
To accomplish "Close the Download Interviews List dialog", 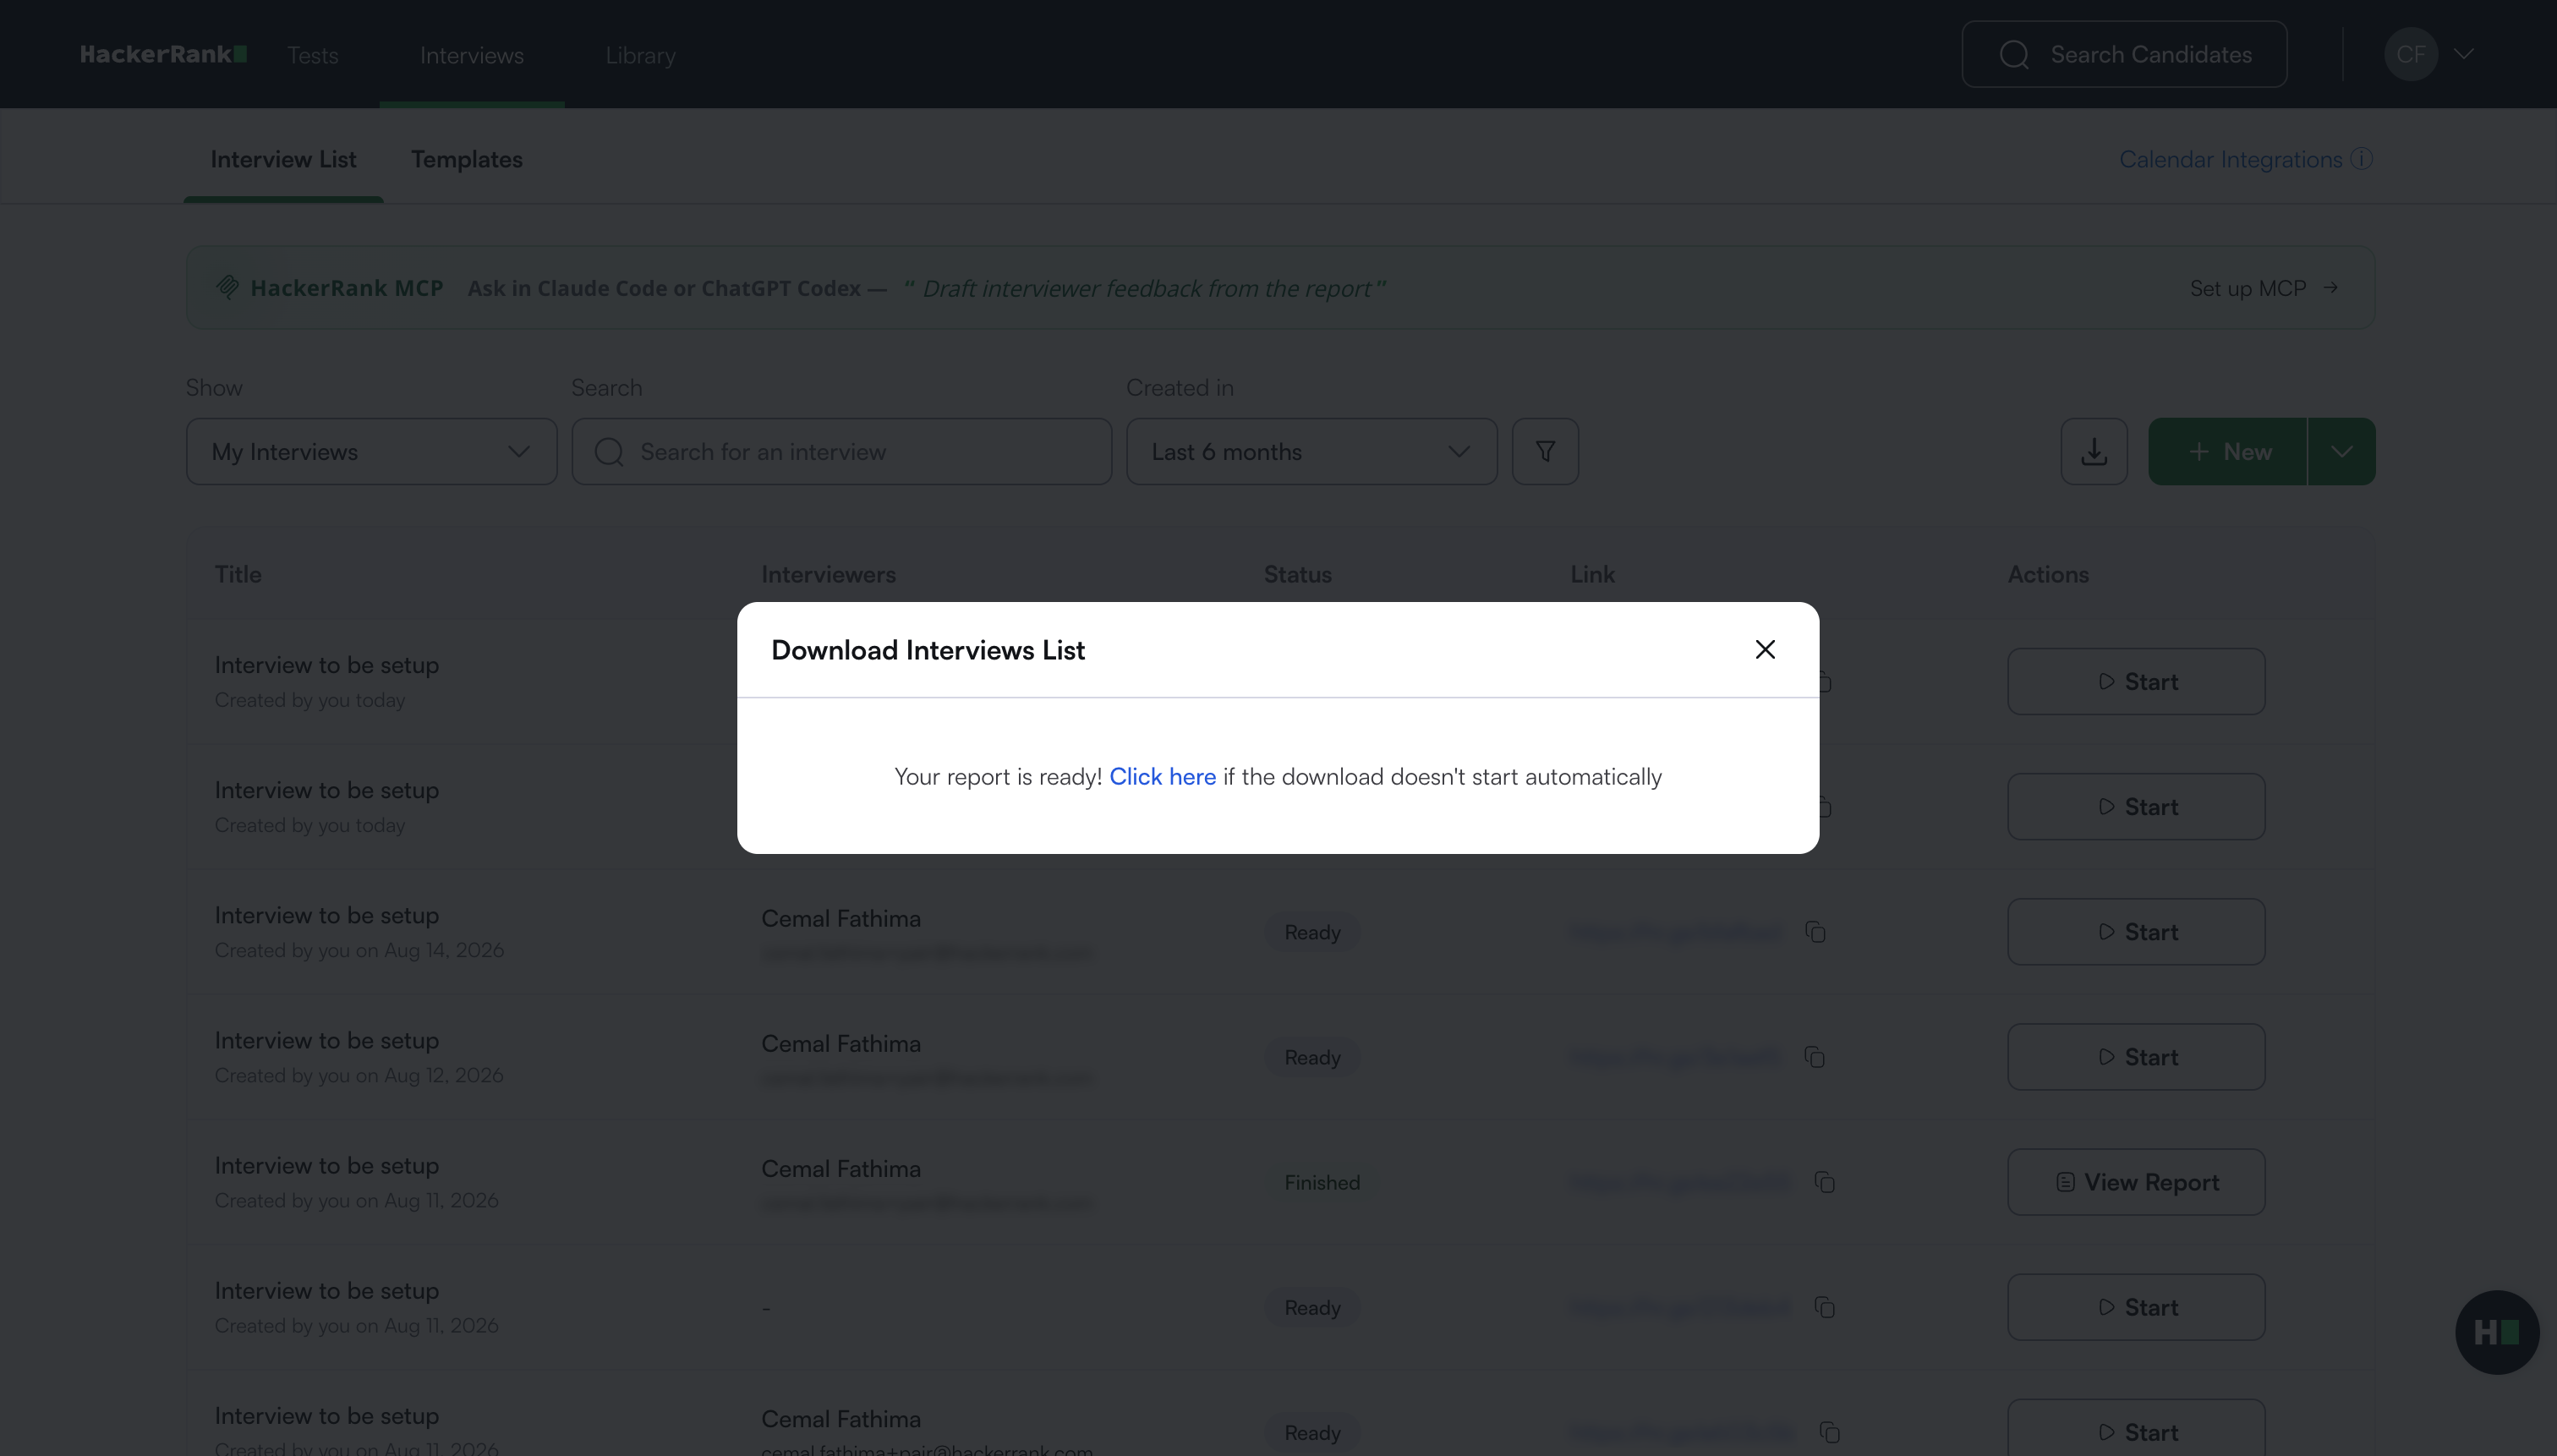I will (x=1765, y=650).
